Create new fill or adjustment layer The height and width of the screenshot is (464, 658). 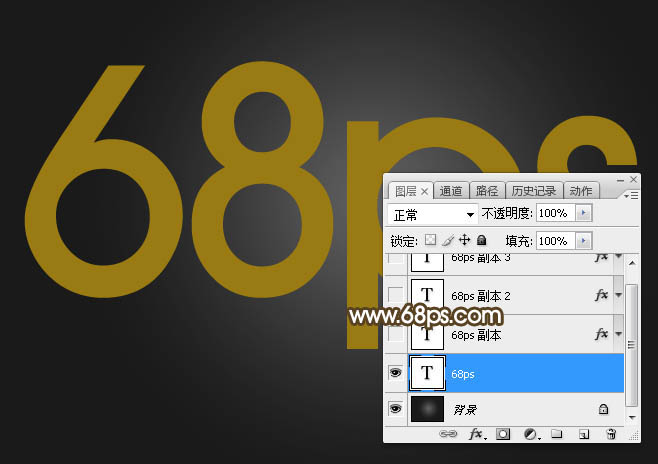coord(532,434)
